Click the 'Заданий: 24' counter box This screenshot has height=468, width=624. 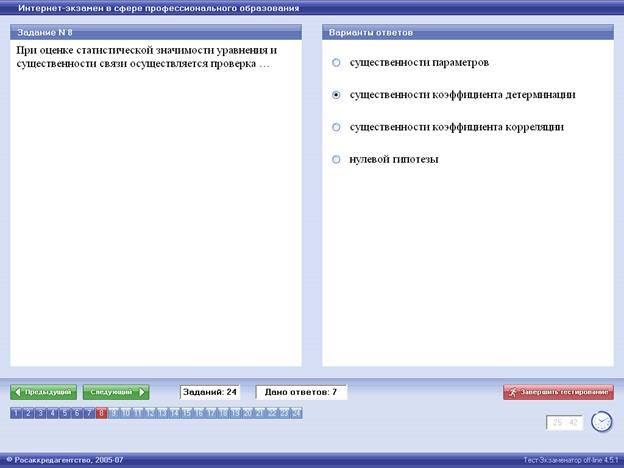click(210, 392)
